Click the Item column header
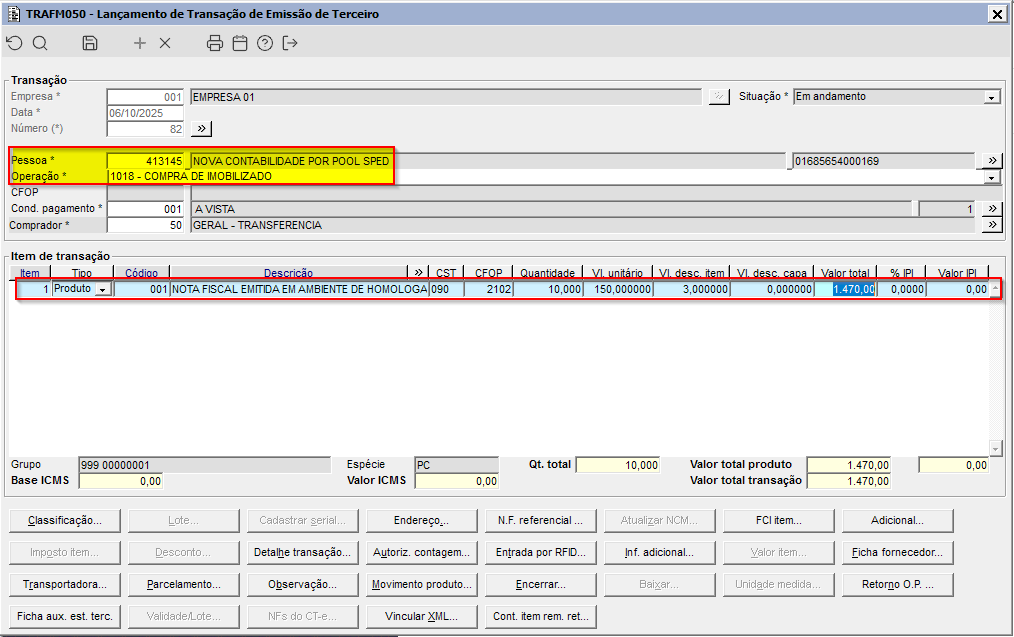The width and height of the screenshot is (1014, 637). pos(30,273)
